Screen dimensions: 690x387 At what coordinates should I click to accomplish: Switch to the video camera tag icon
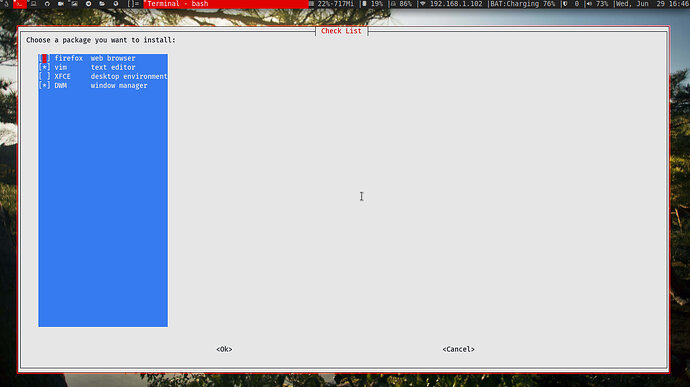click(61, 4)
